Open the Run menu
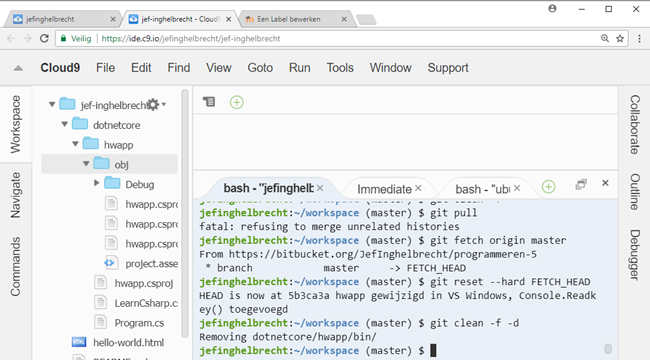Viewport: 650px width, 360px height. tap(299, 68)
